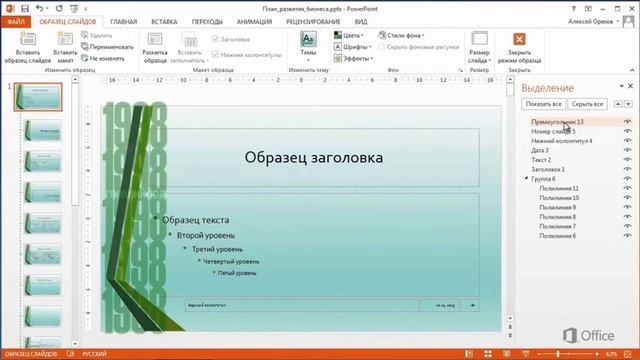640x360 pixels.
Task: Close the Selection pane (Выделение)
Action: point(631,86)
